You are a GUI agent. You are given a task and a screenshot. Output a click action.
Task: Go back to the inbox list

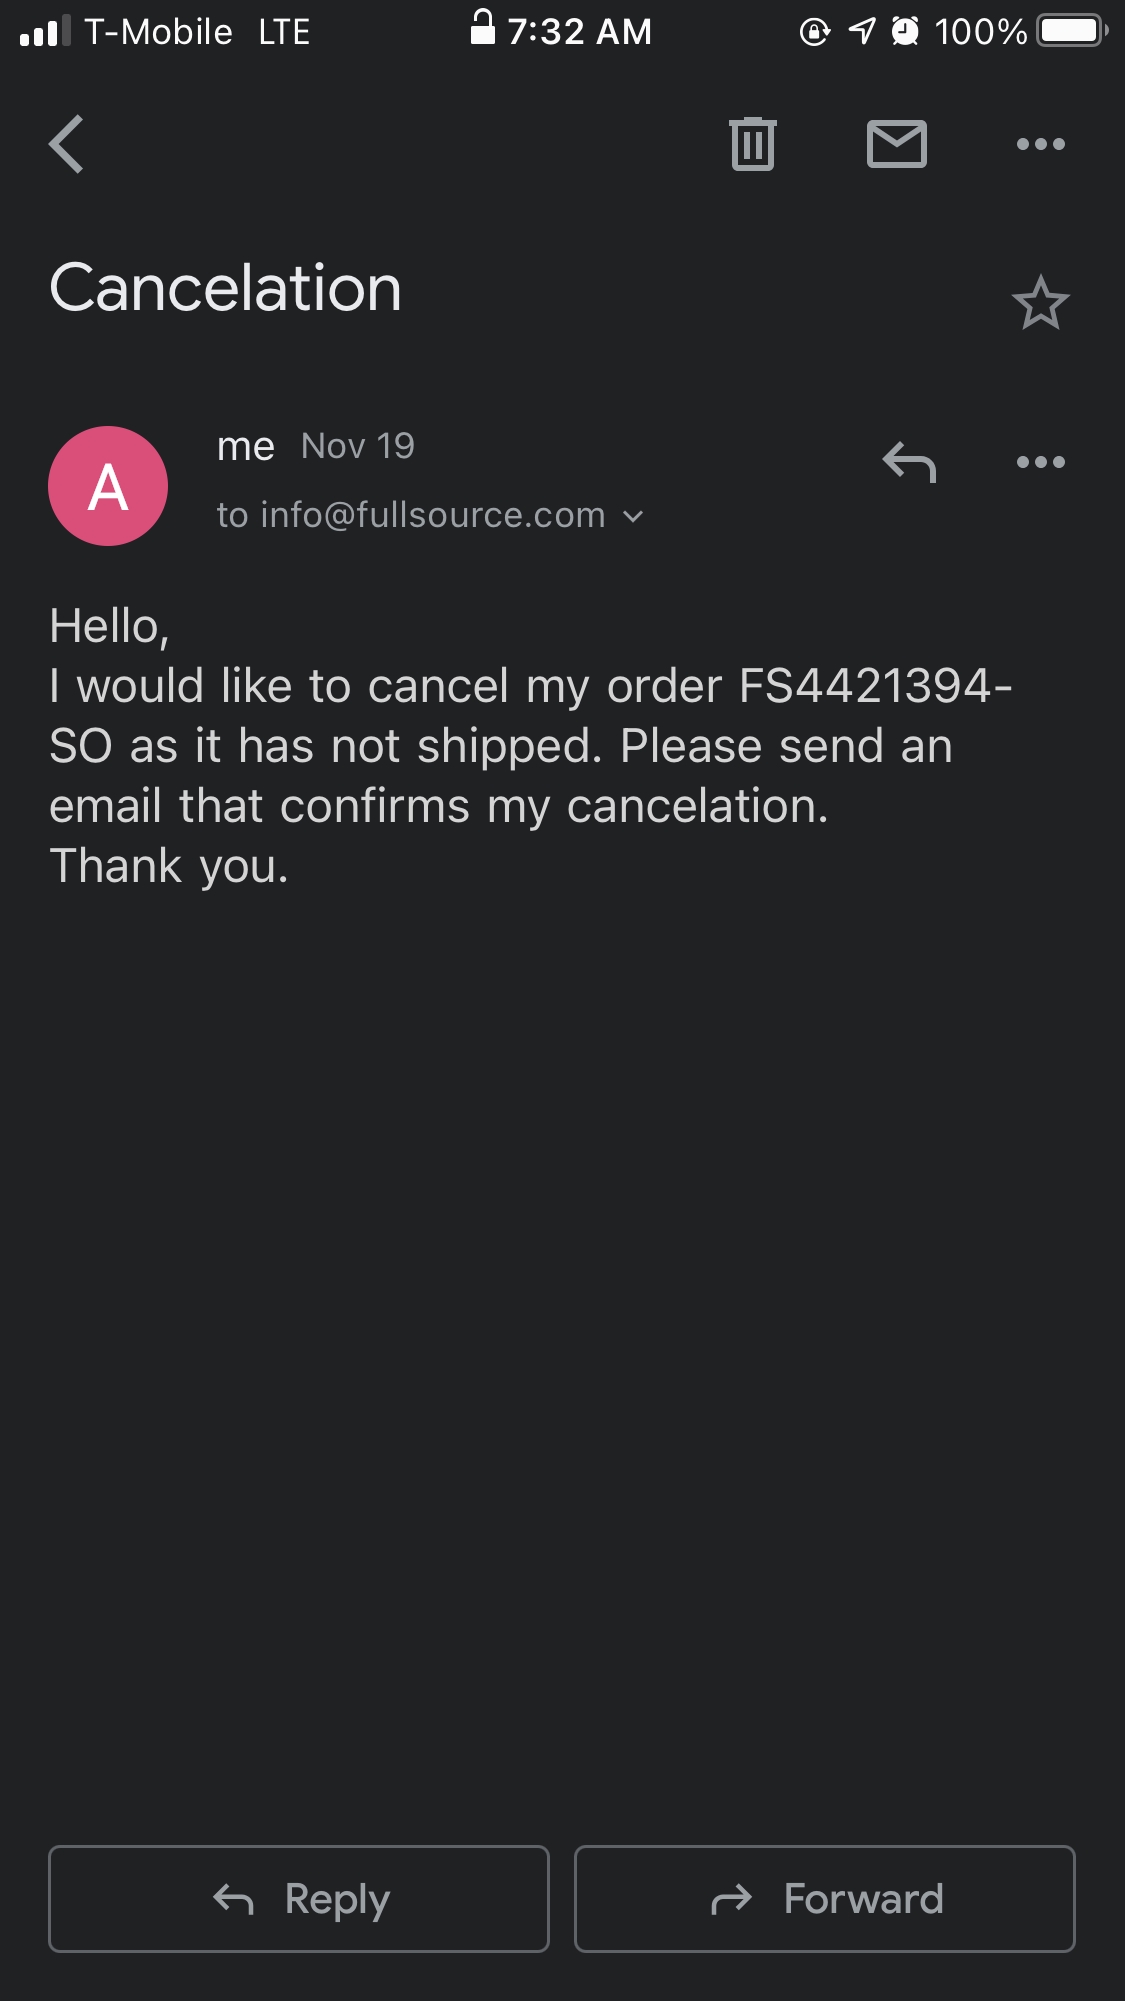click(67, 145)
